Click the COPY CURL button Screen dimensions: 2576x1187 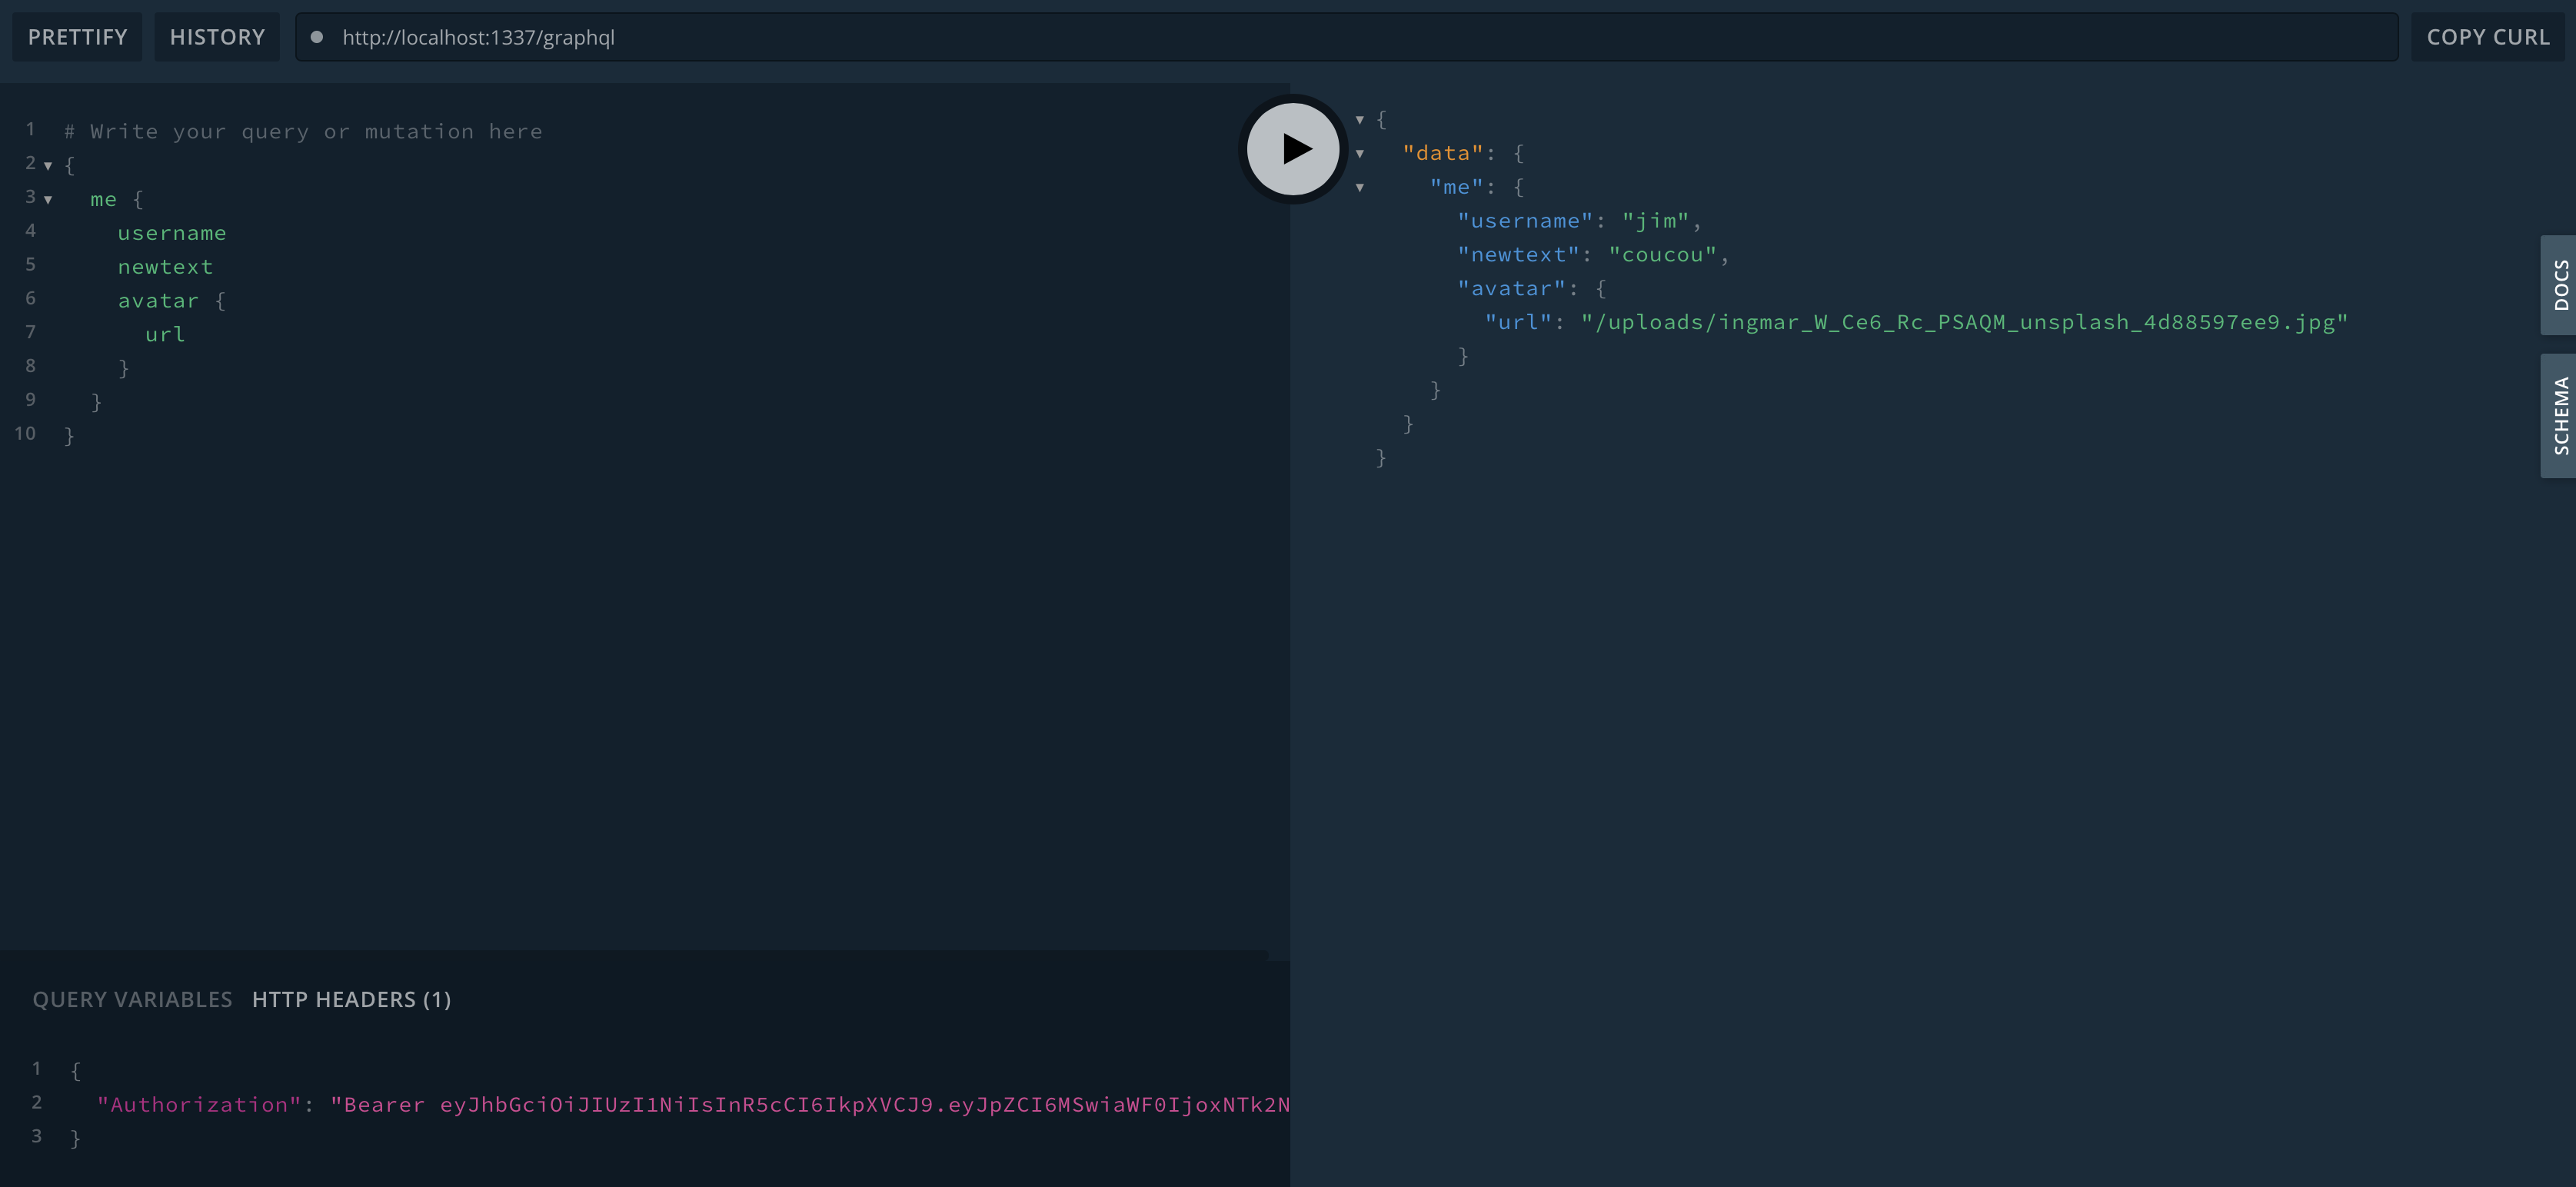[2487, 37]
